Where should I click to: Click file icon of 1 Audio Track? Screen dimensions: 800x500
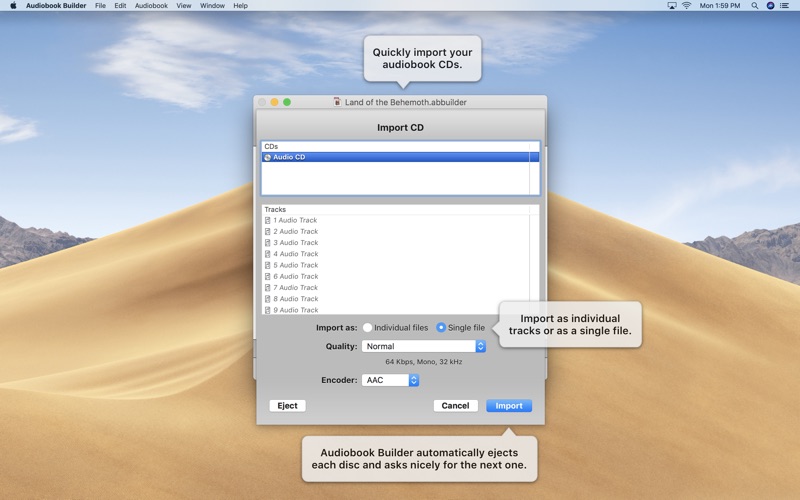pos(267,220)
